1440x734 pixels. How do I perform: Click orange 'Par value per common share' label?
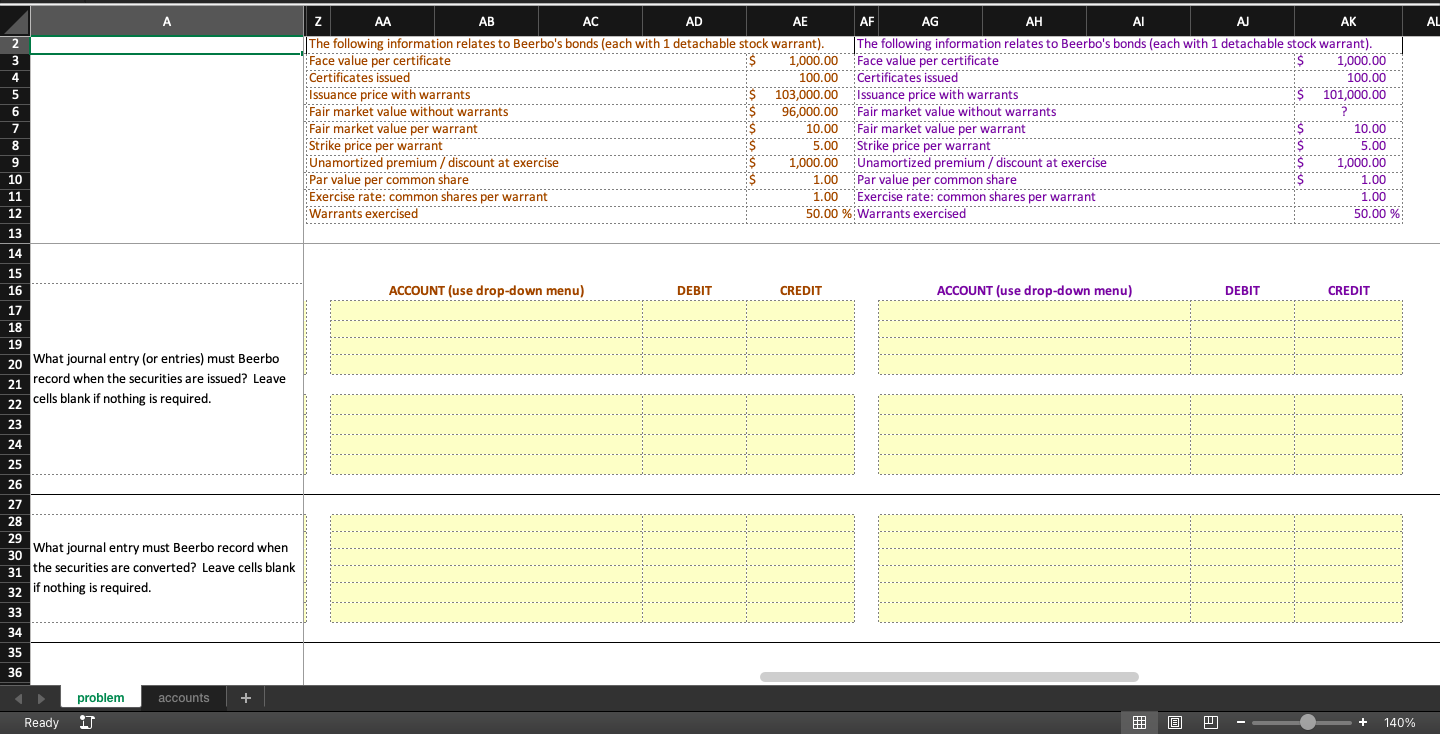[389, 180]
